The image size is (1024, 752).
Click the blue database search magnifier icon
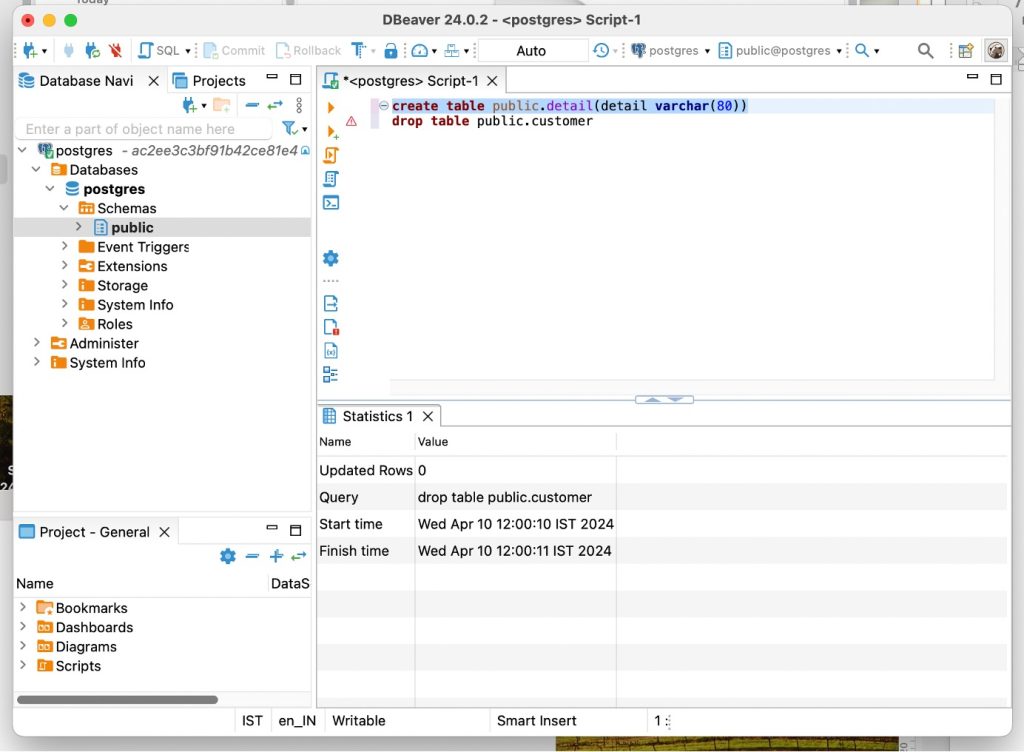click(862, 50)
